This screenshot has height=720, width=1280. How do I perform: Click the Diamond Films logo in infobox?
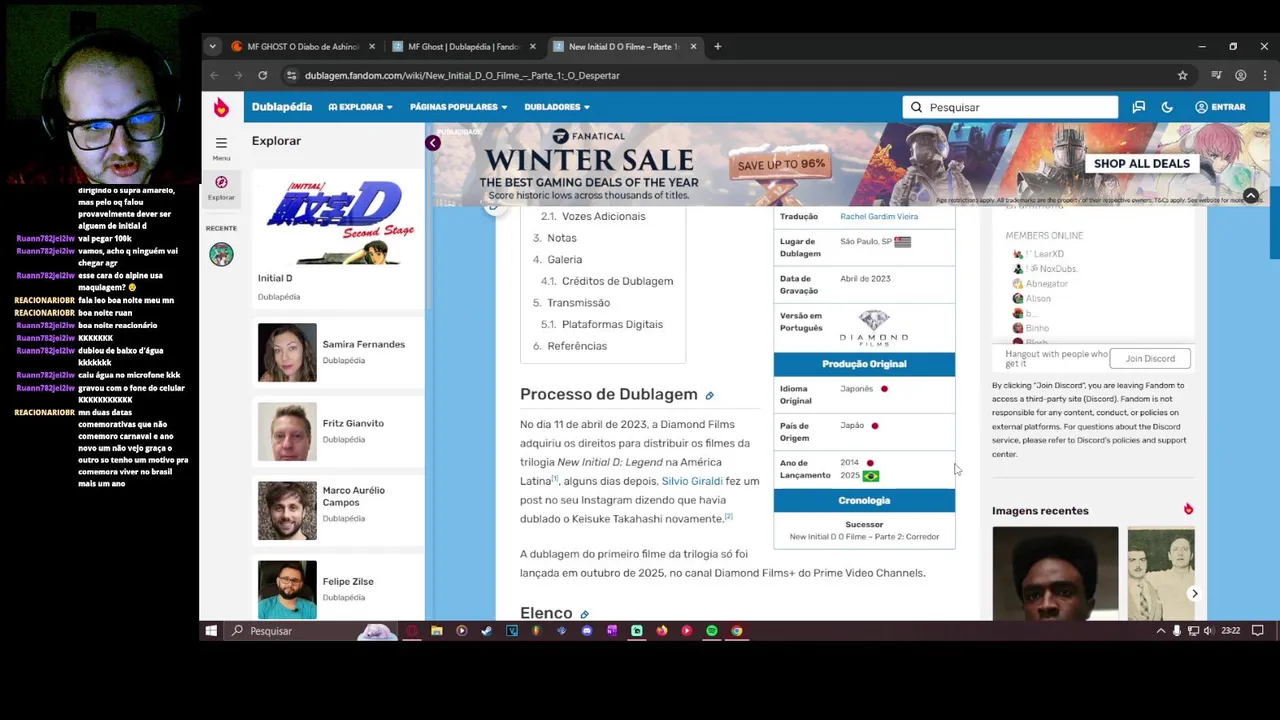click(x=873, y=327)
